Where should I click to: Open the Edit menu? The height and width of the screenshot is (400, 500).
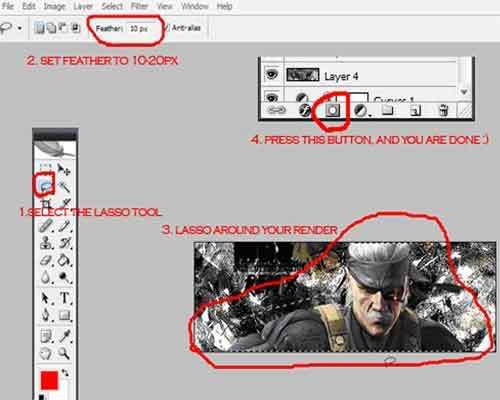coord(29,6)
